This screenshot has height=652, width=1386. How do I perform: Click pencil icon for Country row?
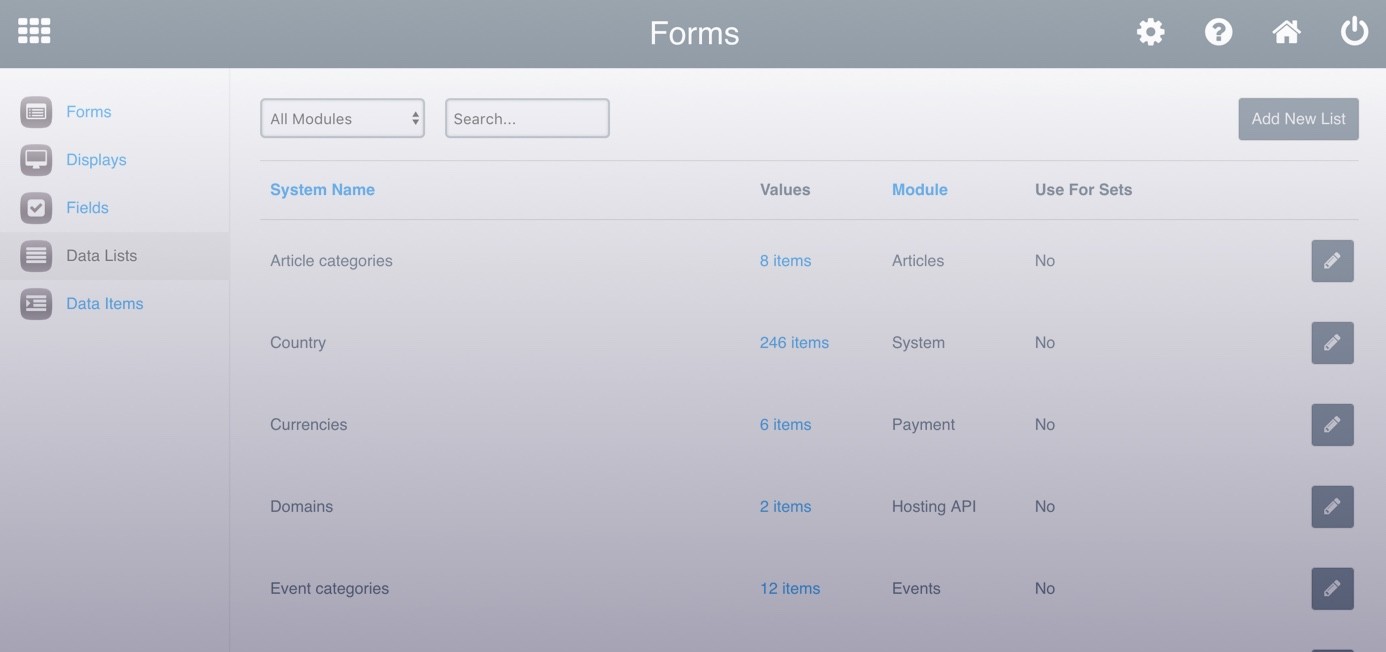[x=1332, y=343]
